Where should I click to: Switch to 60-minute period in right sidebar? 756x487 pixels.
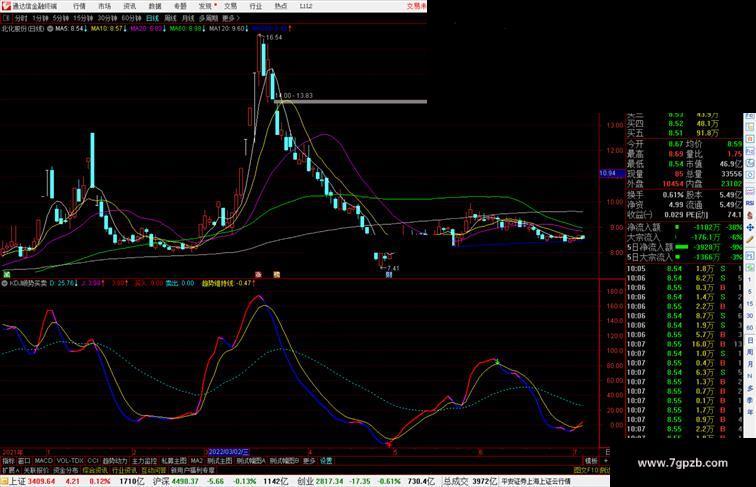[750, 328]
